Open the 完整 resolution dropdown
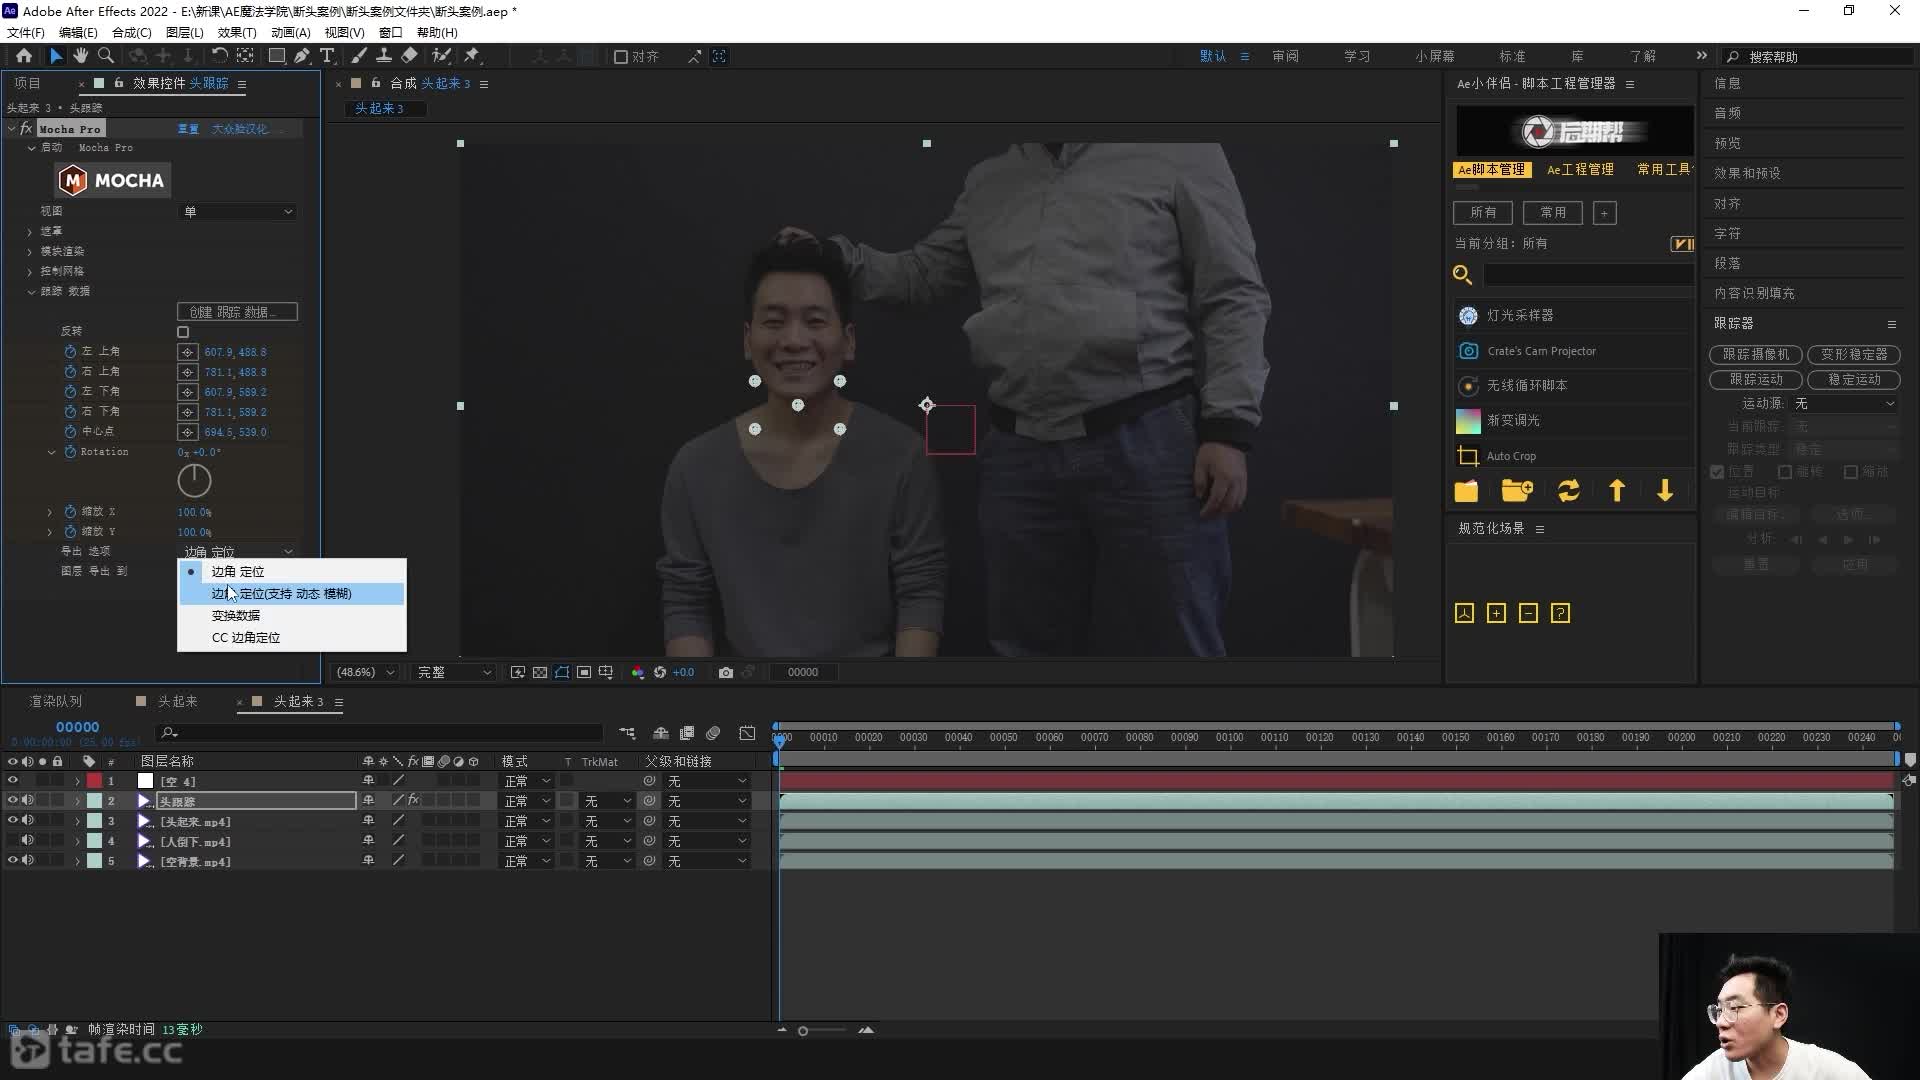1920x1080 pixels. pos(454,672)
